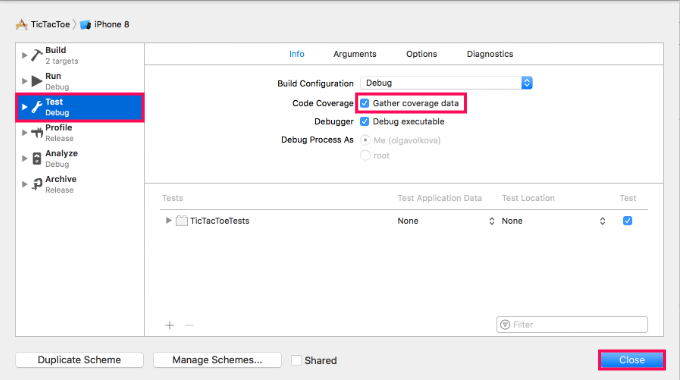Click the Filter input field
Viewport: 680px width, 380px height.
[x=572, y=324]
